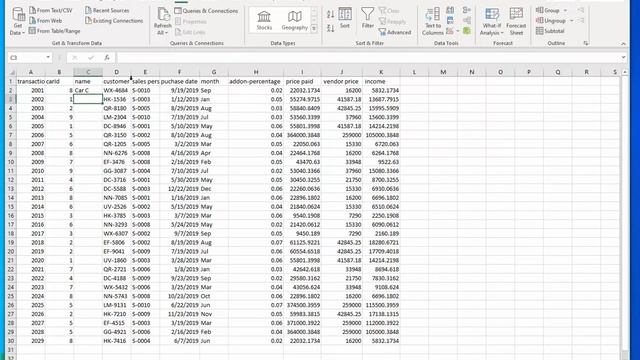Click customer cell 'LM-9131'
Viewport: 640px width, 360px height.
click(x=117, y=305)
